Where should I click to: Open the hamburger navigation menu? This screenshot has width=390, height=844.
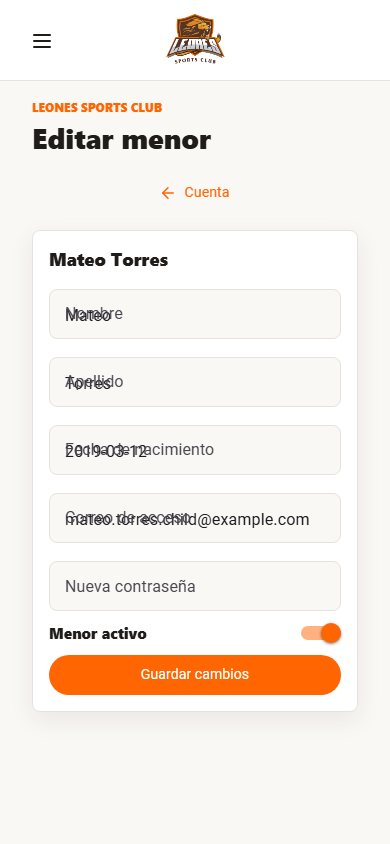click(42, 41)
